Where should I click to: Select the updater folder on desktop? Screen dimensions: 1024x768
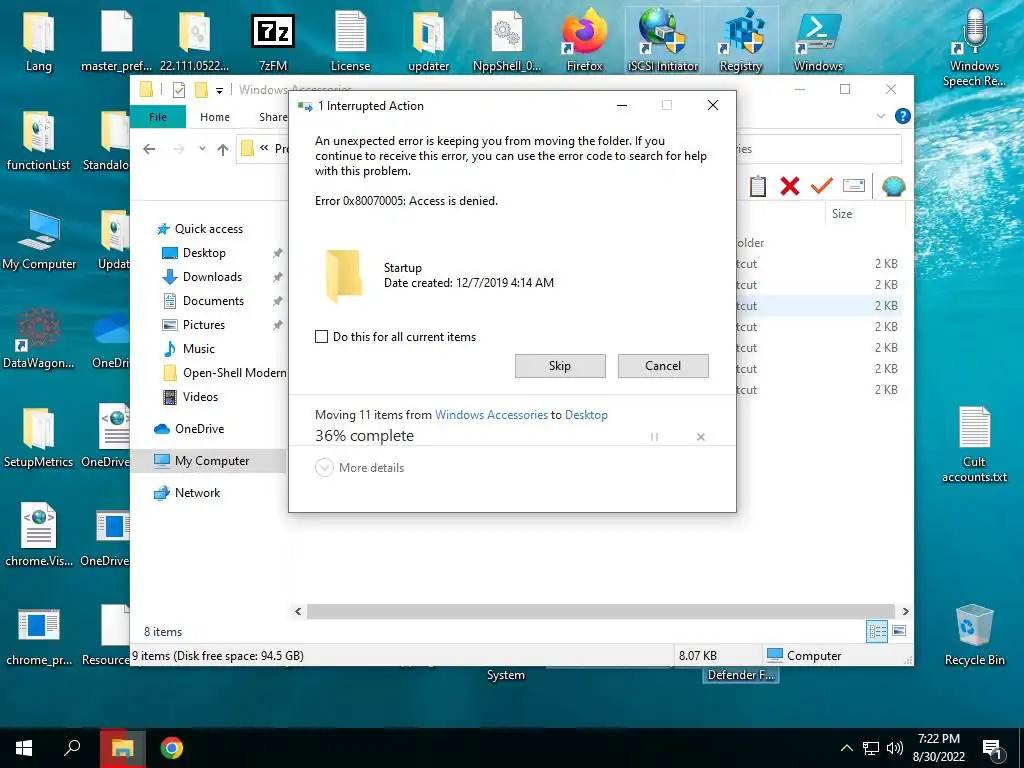428,42
